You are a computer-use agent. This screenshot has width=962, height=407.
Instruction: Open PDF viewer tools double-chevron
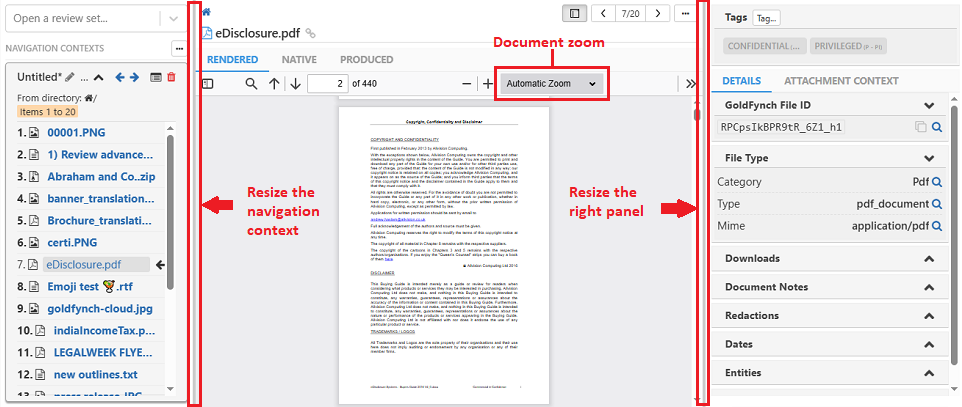[691, 84]
